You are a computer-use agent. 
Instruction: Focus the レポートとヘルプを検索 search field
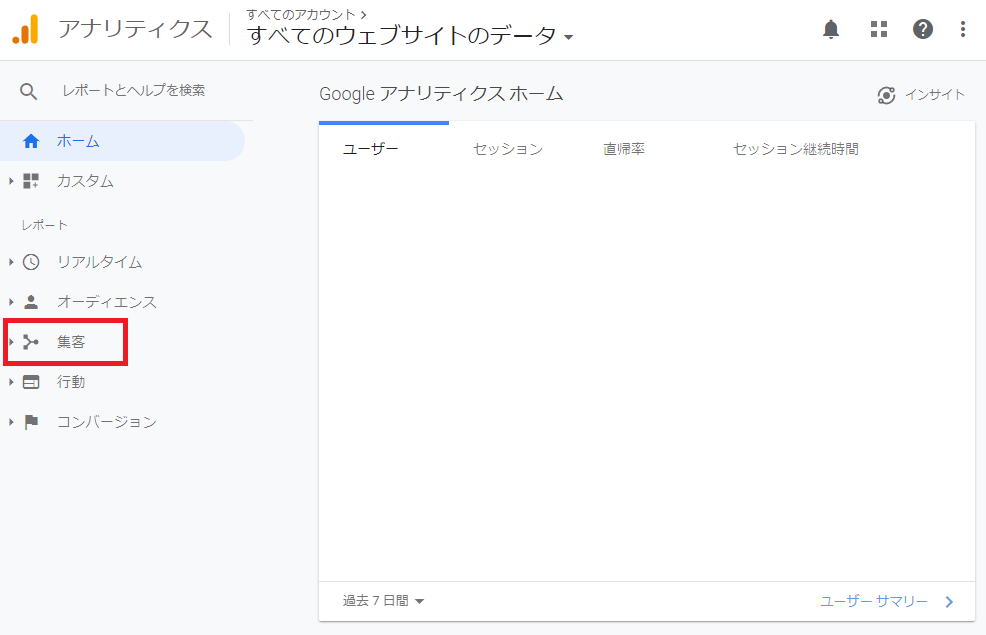tap(133, 91)
